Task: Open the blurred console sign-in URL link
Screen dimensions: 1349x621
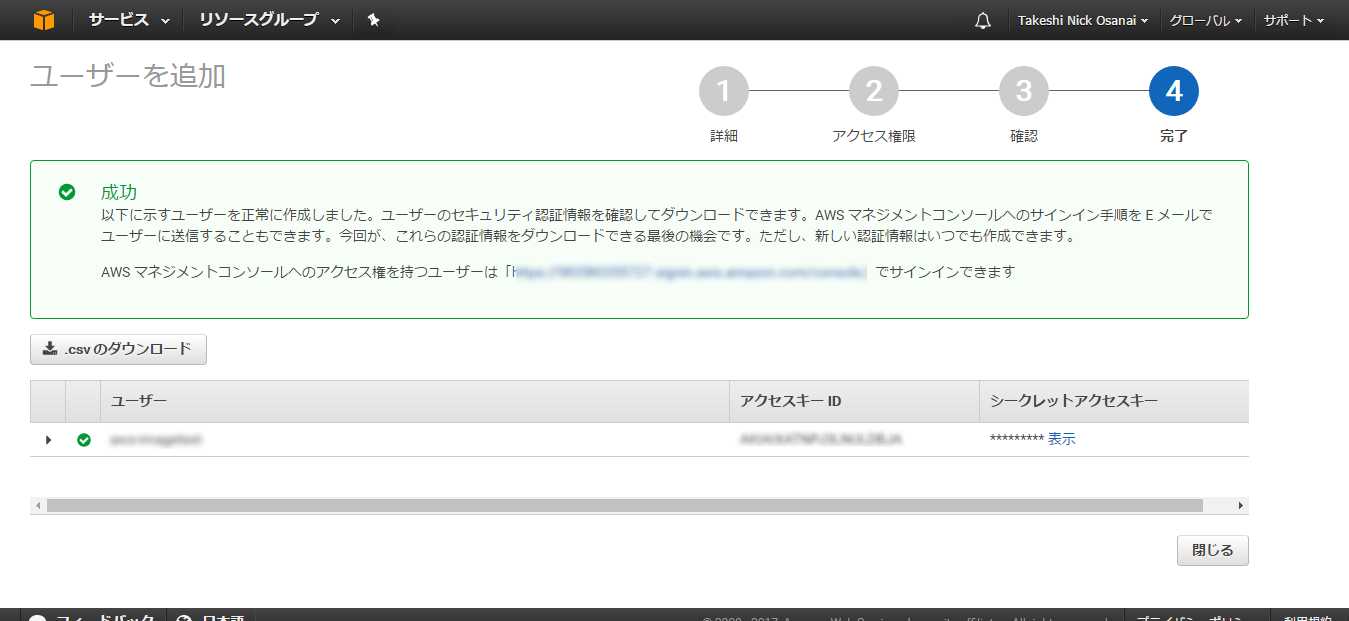Action: 689,272
